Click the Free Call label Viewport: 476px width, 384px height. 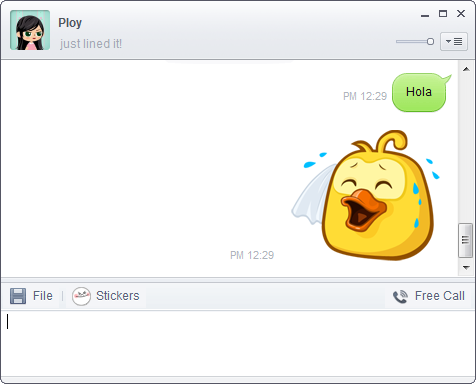pyautogui.click(x=440, y=296)
